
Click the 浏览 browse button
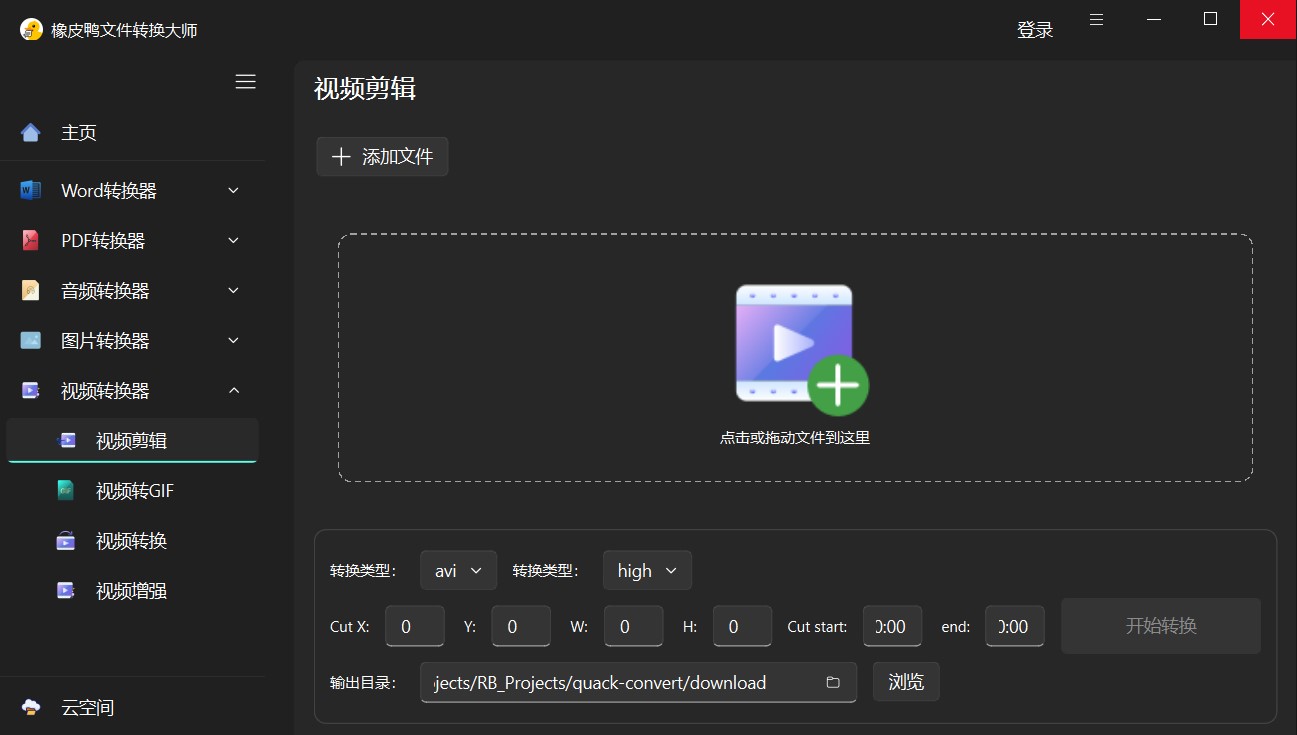906,682
